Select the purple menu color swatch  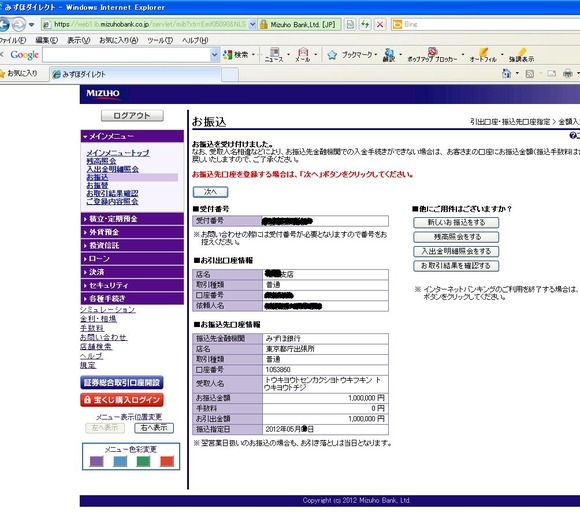[97, 461]
